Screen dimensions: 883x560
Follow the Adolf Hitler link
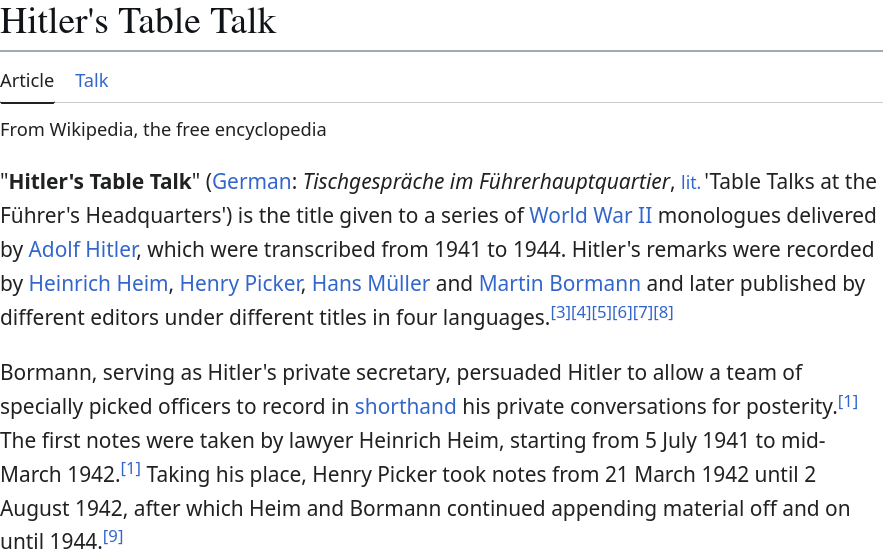pyautogui.click(x=83, y=249)
